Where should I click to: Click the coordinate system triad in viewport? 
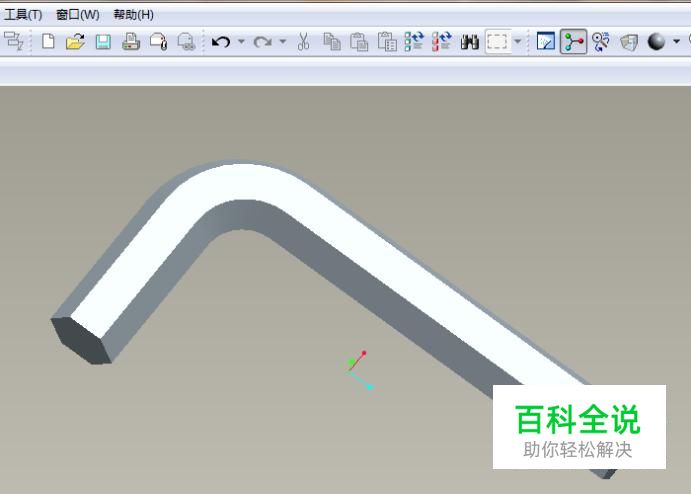point(360,371)
